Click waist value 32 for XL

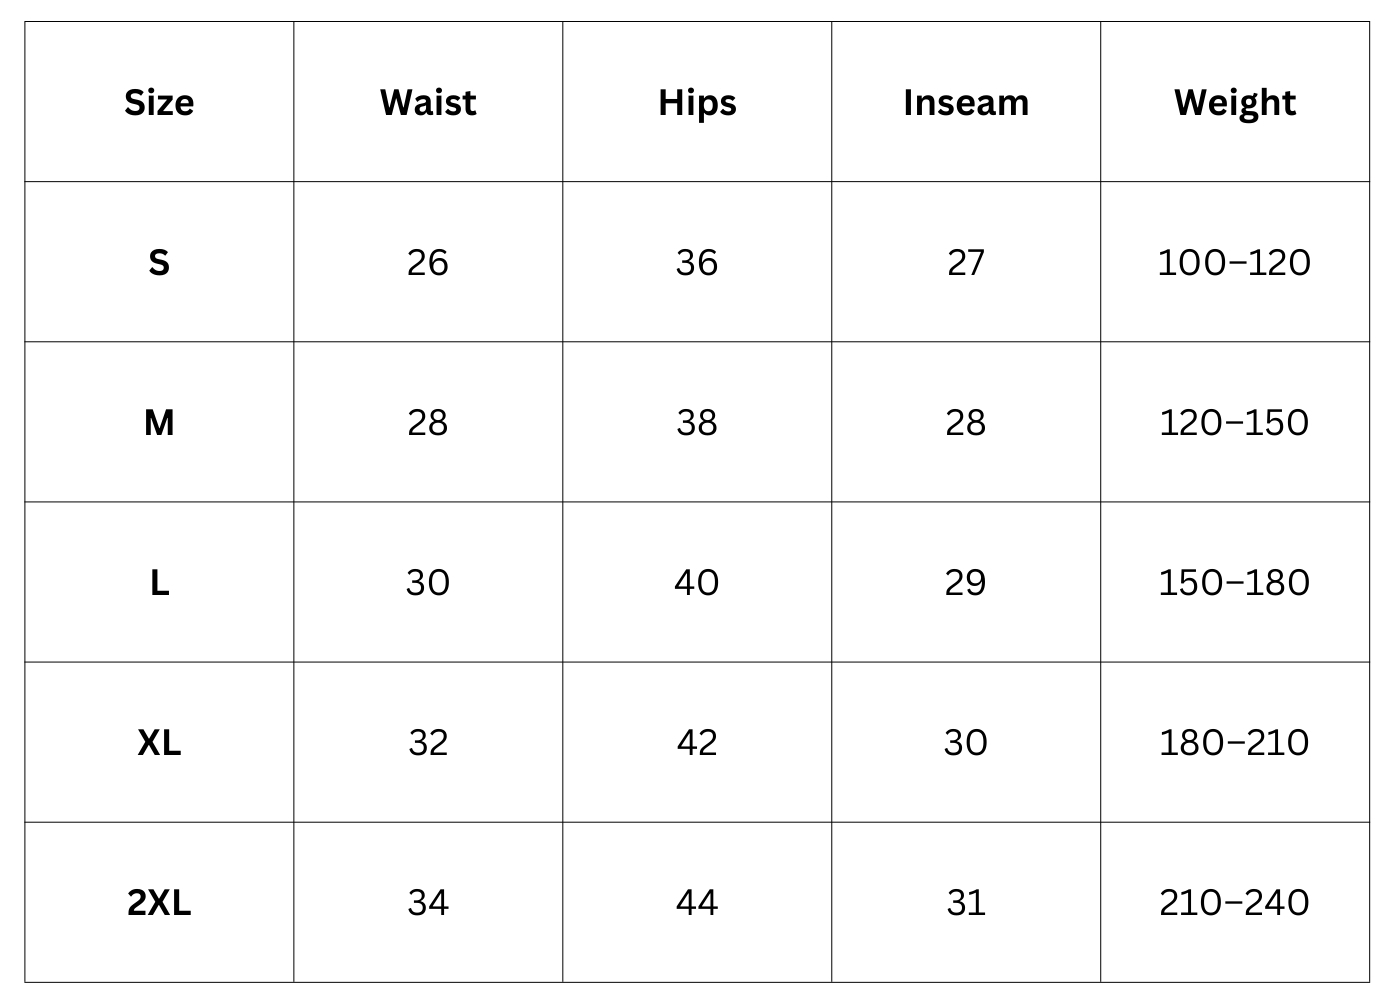point(428,743)
